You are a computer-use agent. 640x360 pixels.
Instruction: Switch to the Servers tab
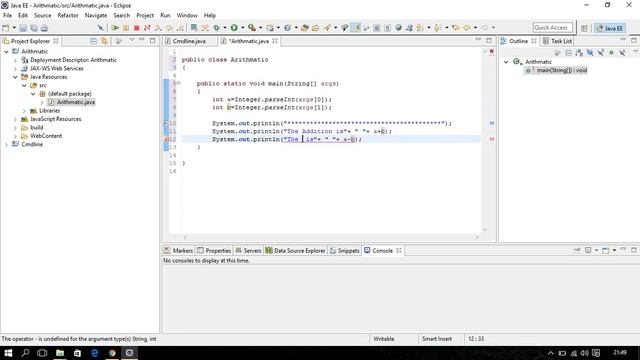[x=248, y=251]
